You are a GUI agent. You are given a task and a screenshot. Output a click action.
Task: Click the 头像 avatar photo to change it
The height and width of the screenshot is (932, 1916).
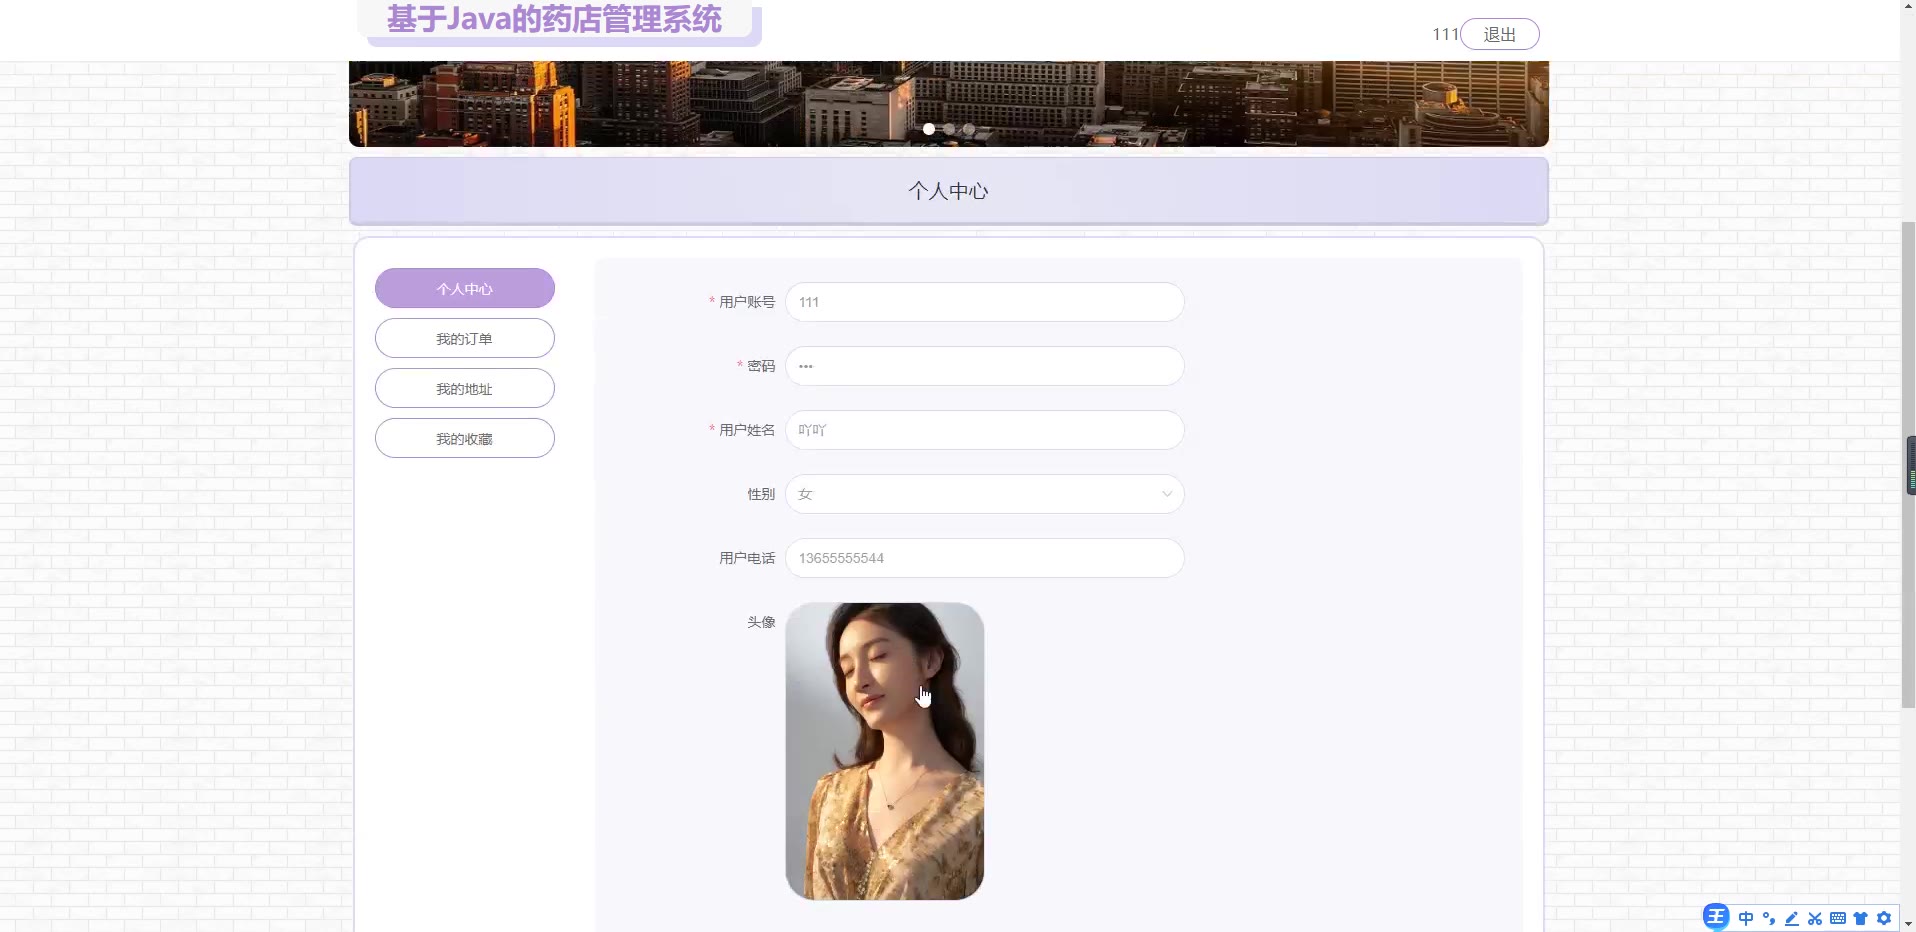(884, 751)
